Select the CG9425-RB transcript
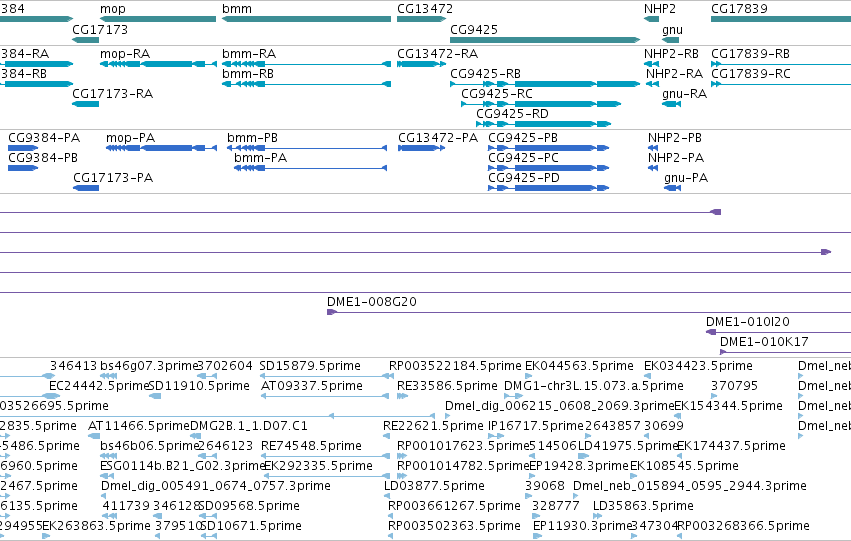Image resolution: width=851 pixels, height=541 pixels. [545, 84]
